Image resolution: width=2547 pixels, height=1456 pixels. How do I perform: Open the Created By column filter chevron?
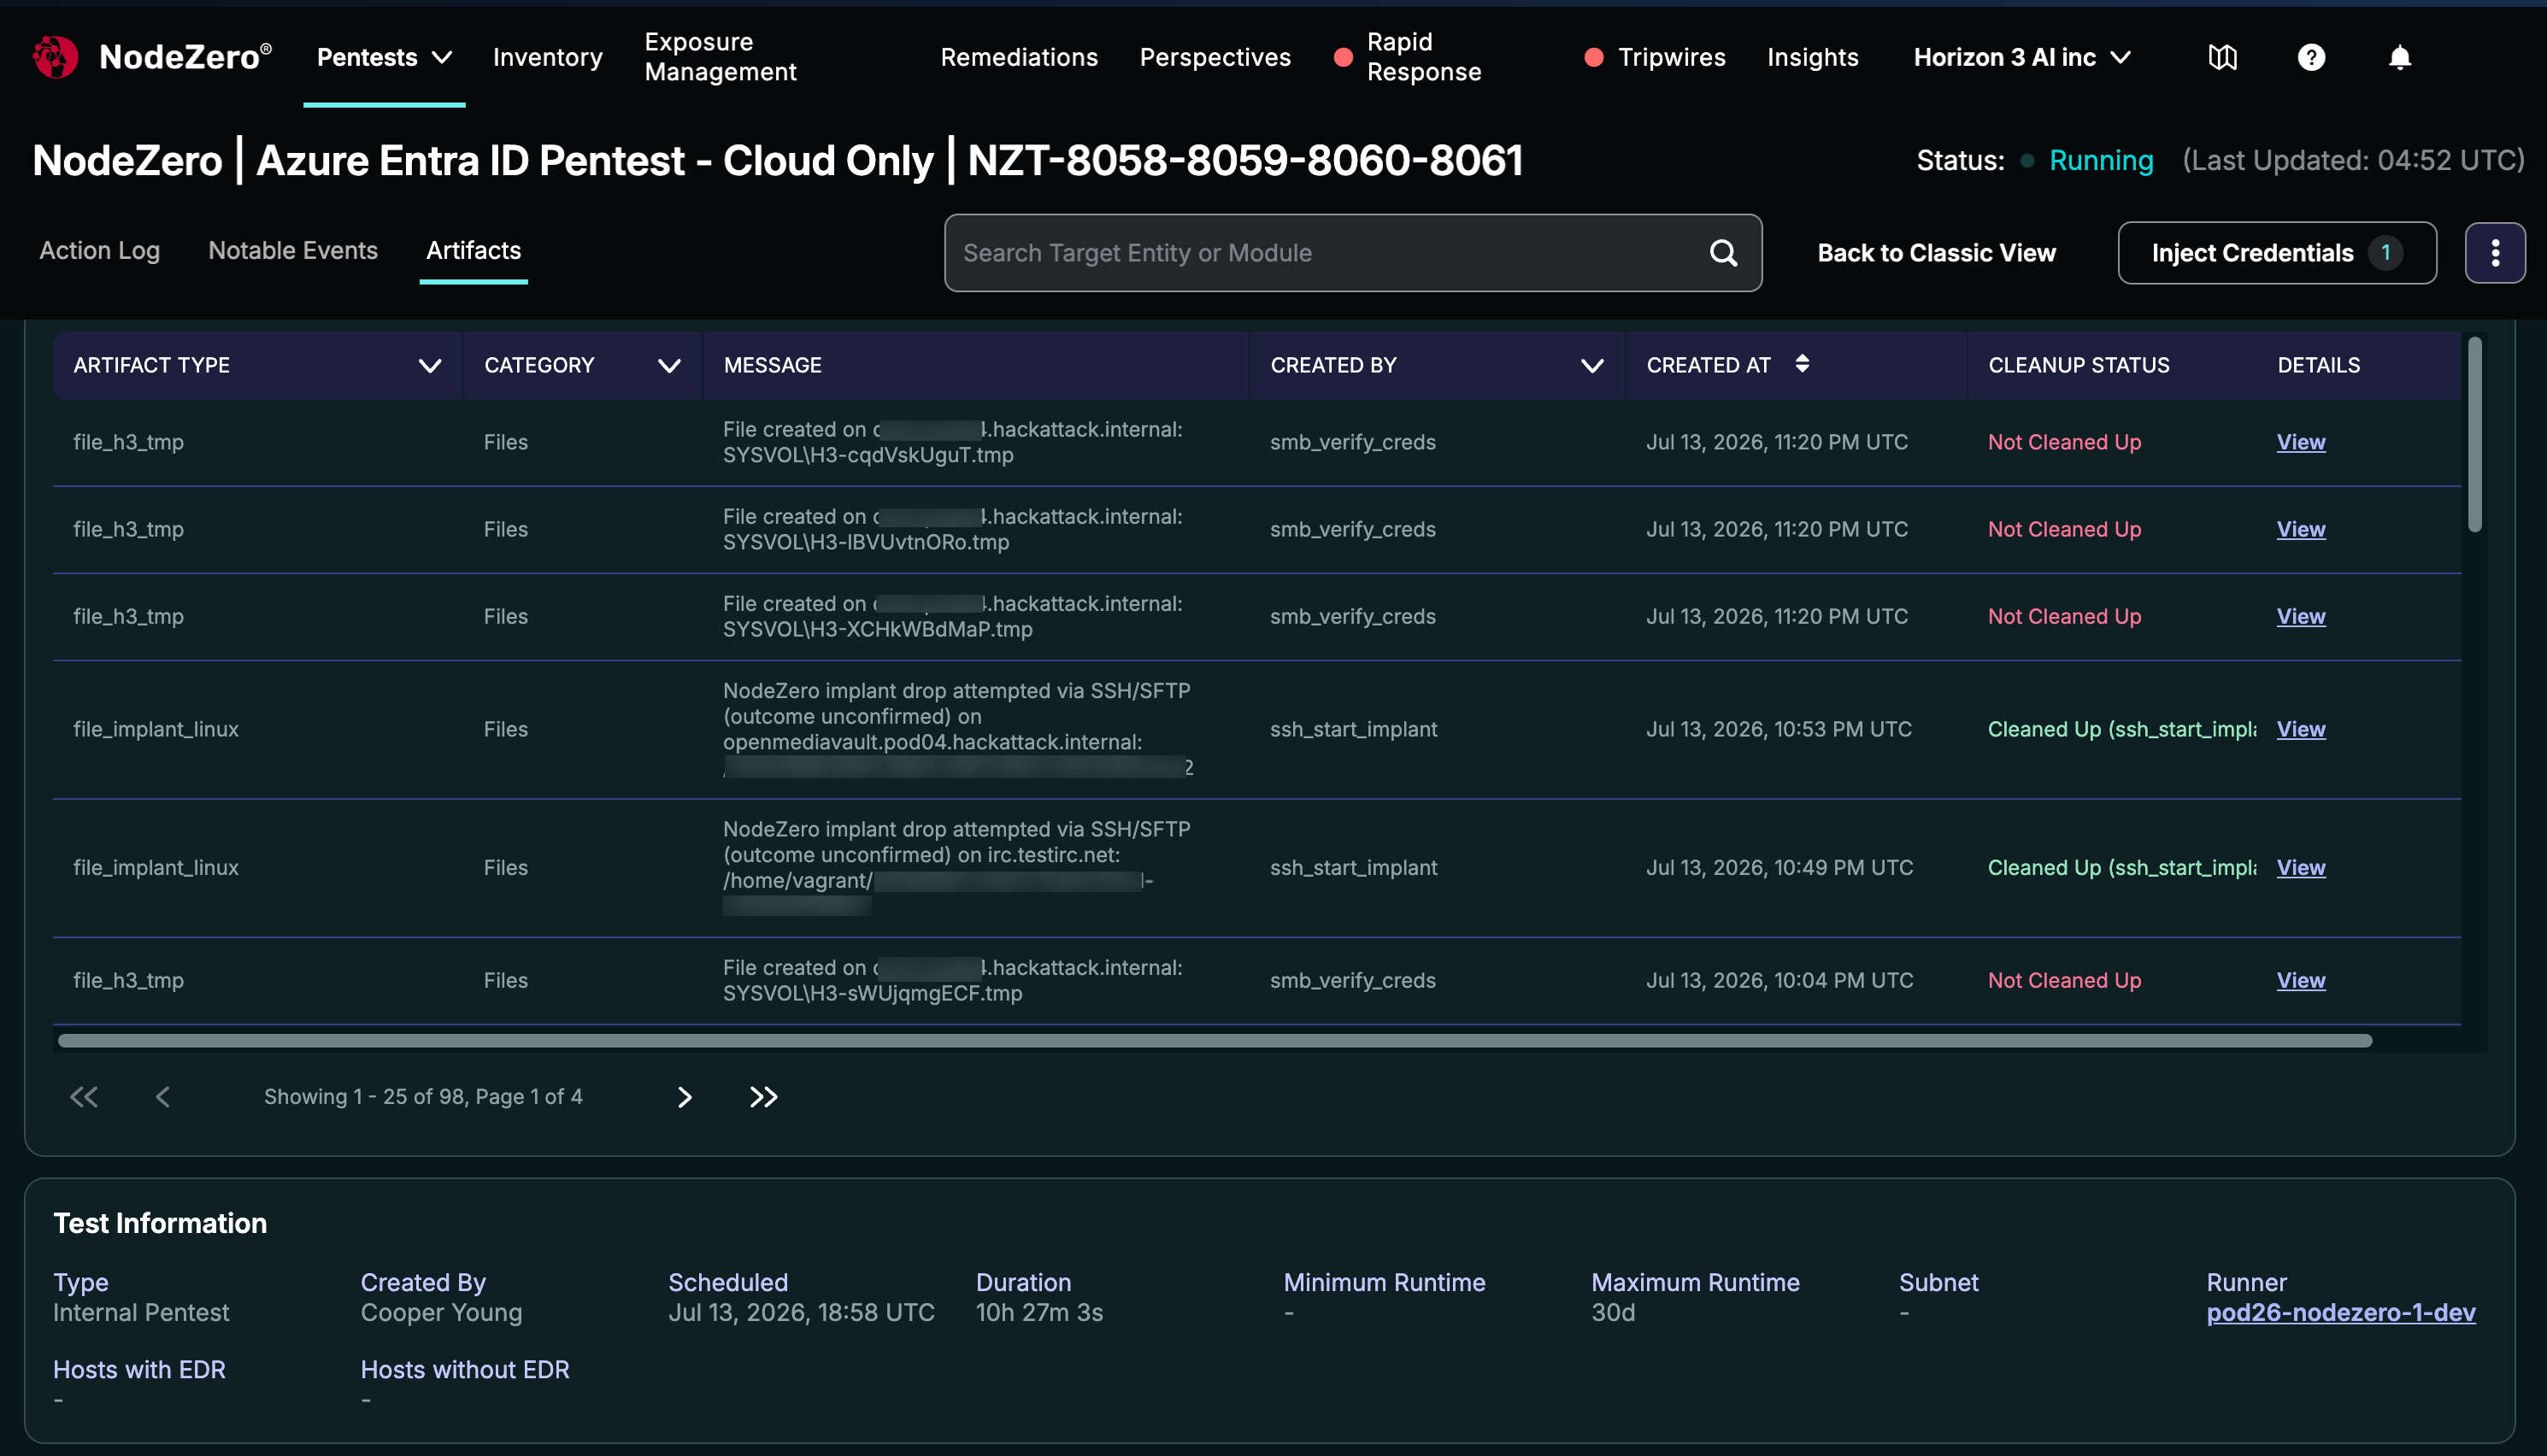tap(1592, 365)
